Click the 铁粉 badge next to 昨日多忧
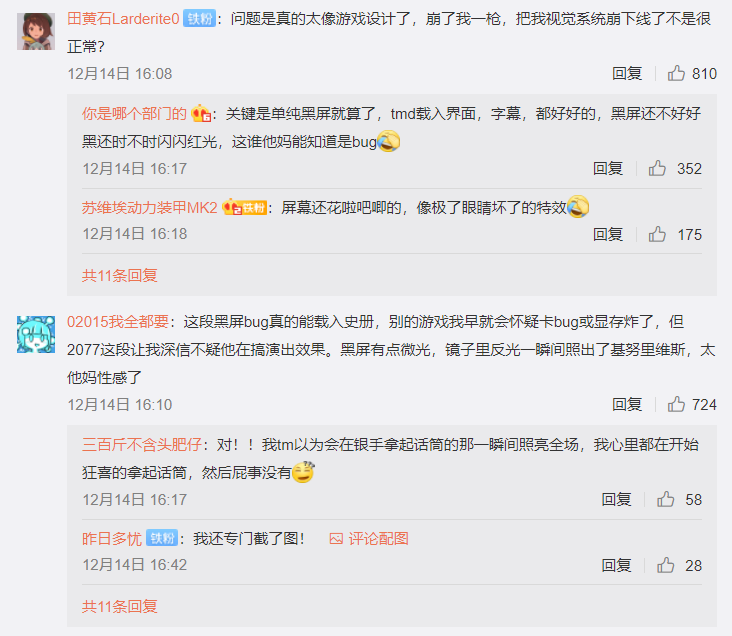The height and width of the screenshot is (636, 732). (162, 538)
